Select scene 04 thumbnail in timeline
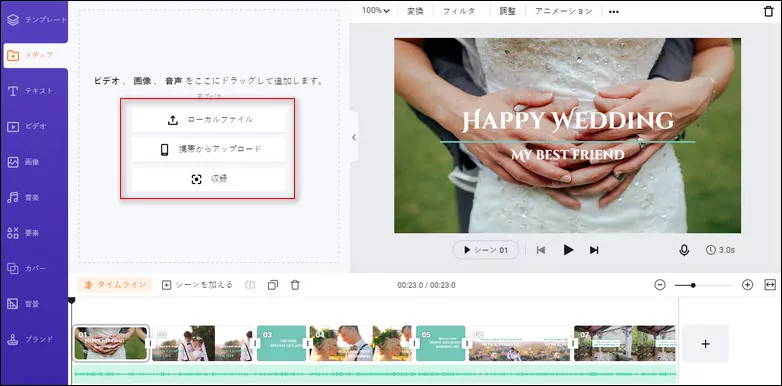Viewport: 782px width, 386px height. (x=361, y=343)
